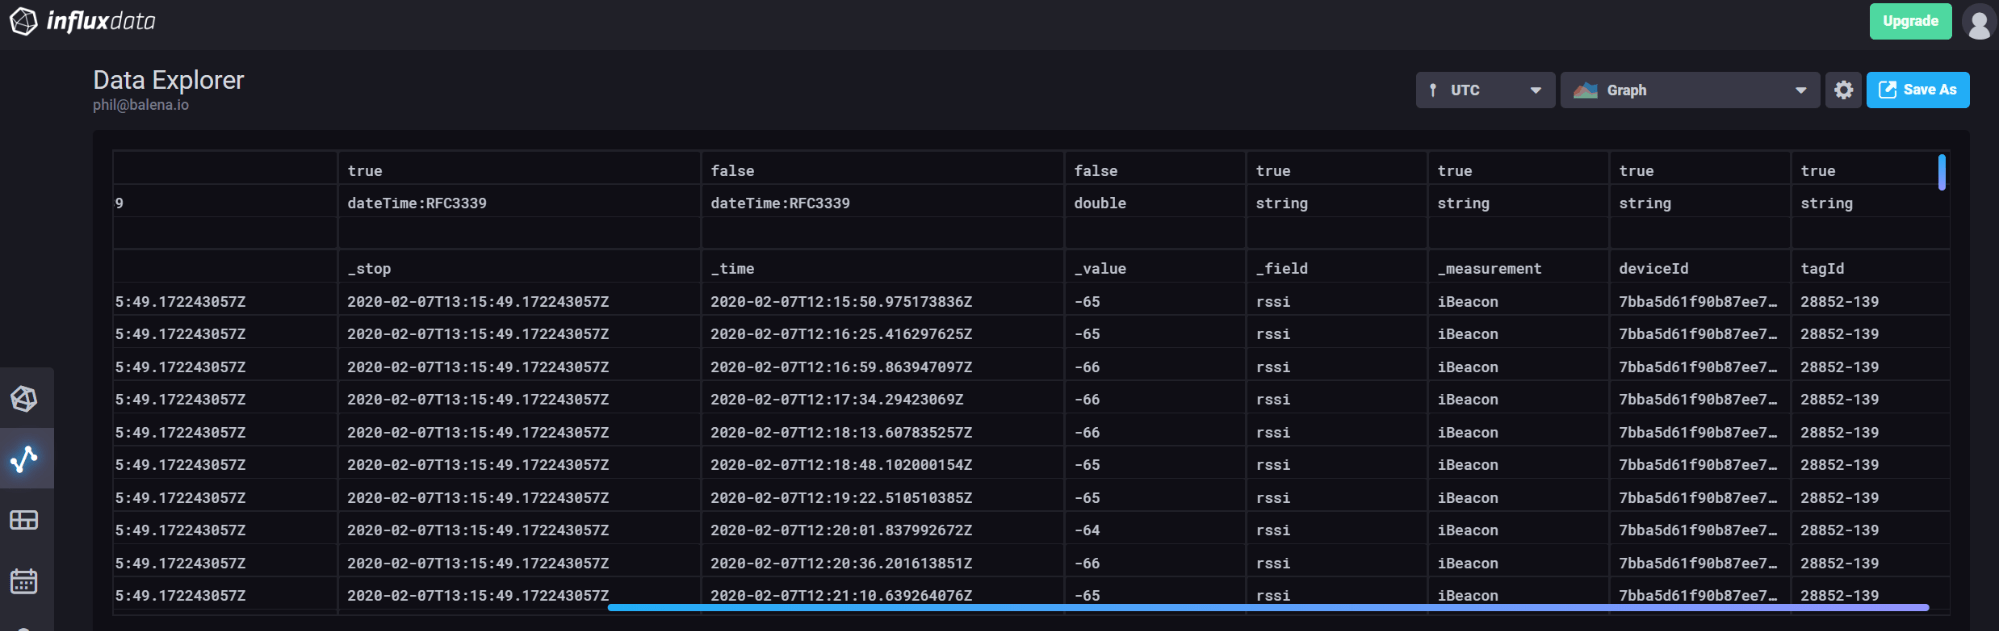The width and height of the screenshot is (1999, 631).
Task: Click the deviceId column header cell
Action: coord(1653,269)
